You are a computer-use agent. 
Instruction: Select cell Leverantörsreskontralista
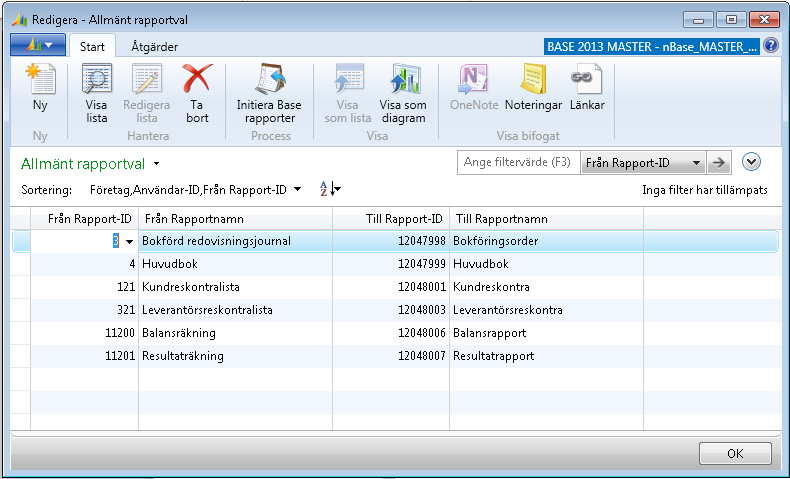(x=235, y=310)
